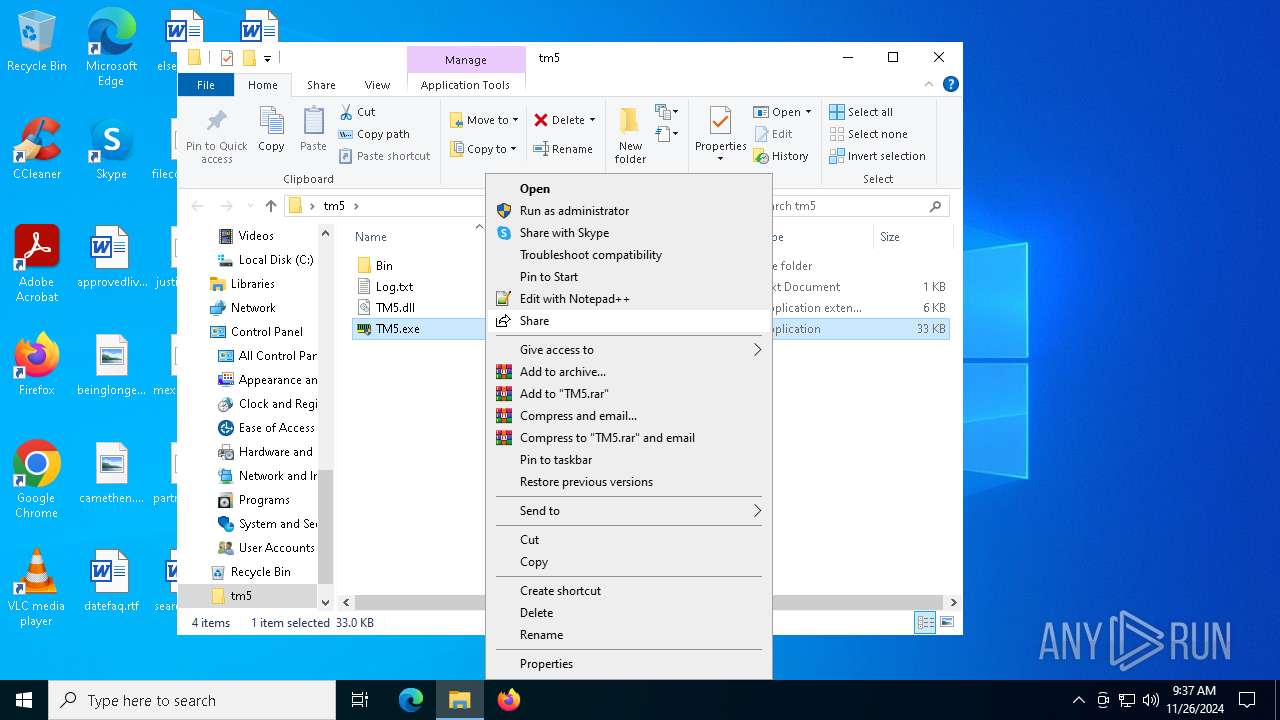This screenshot has height=720, width=1280.
Task: Open the ribbon Open dropdown
Action: pos(782,112)
